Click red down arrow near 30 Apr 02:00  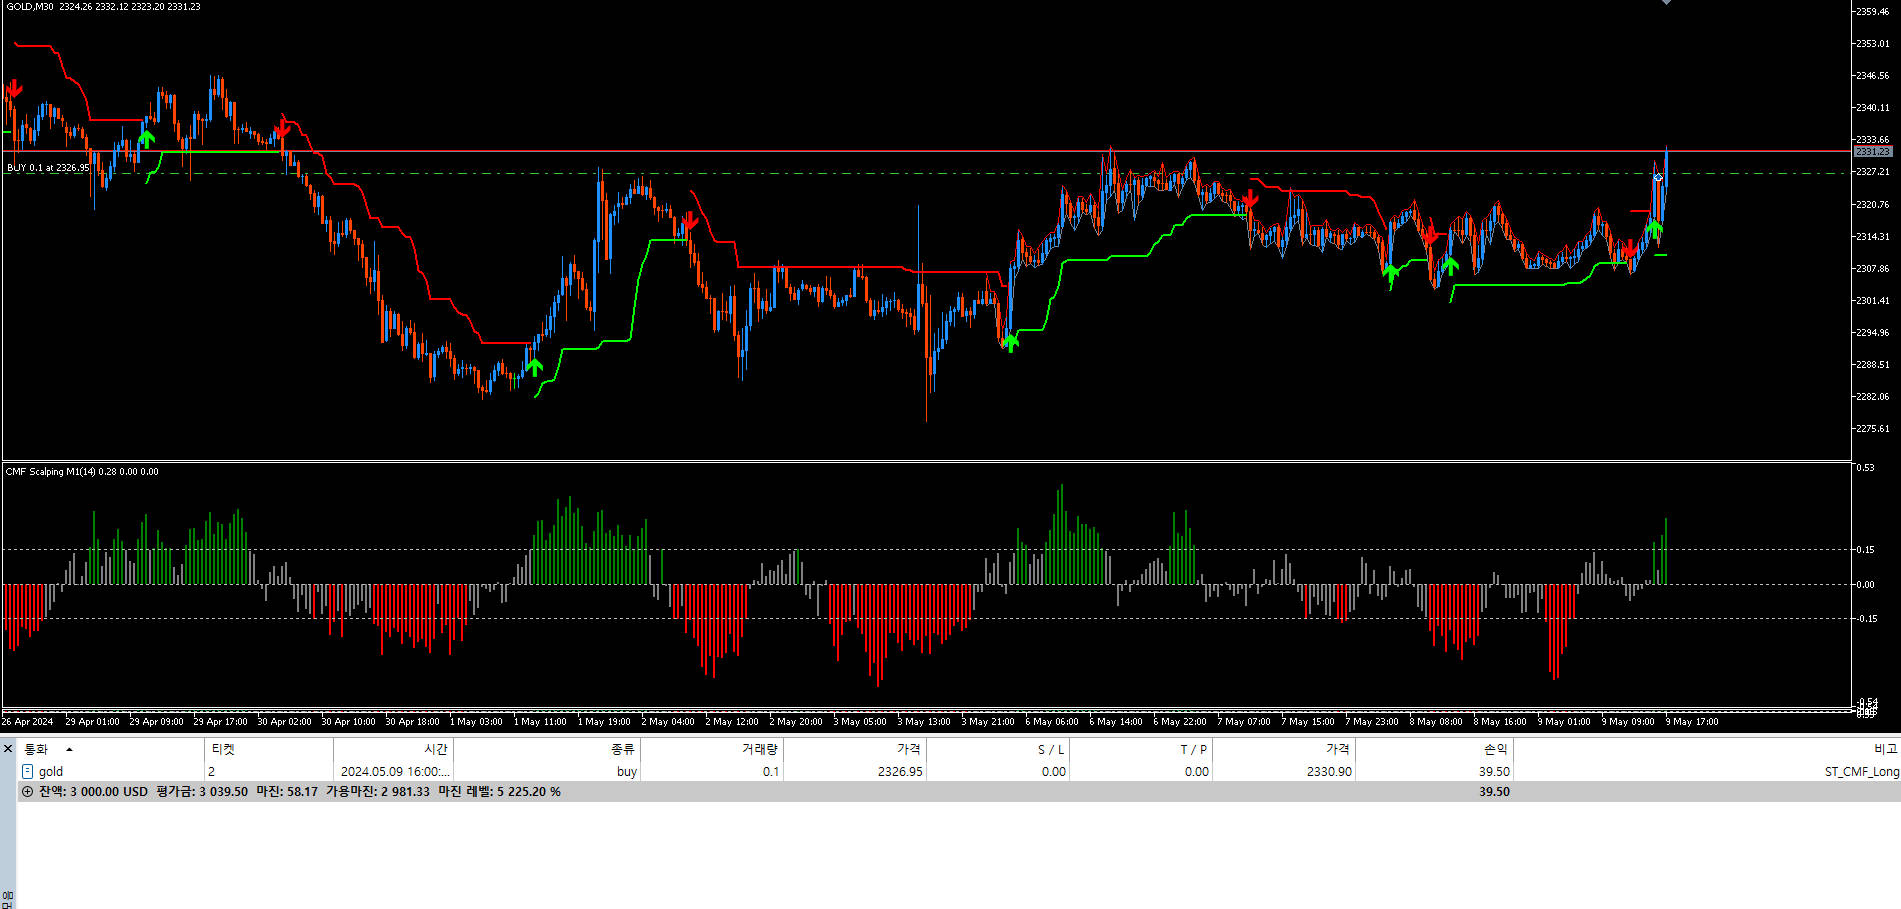pyautogui.click(x=283, y=128)
